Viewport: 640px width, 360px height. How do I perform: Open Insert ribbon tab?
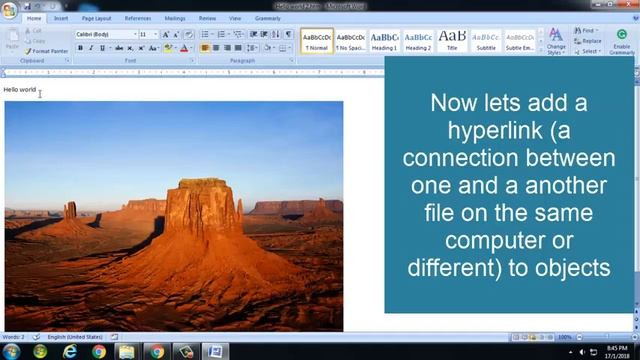(x=61, y=18)
